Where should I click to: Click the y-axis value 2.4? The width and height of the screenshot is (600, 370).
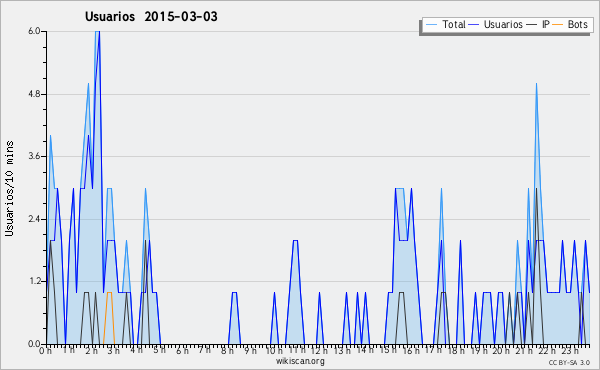34,219
